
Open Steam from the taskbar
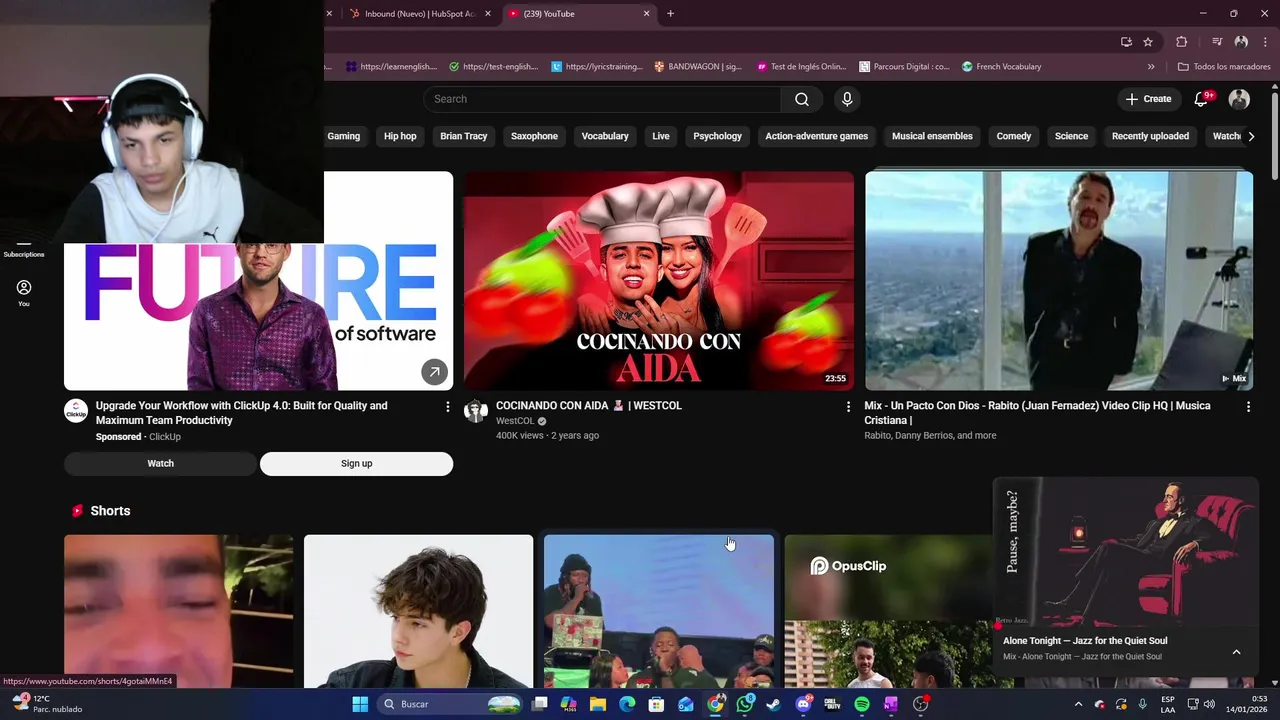pyautogui.click(x=774, y=704)
